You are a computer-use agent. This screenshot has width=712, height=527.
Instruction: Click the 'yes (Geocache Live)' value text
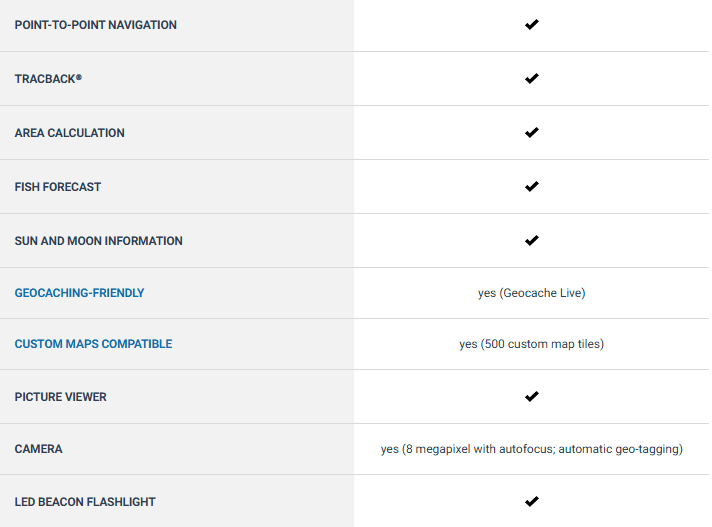(x=531, y=293)
